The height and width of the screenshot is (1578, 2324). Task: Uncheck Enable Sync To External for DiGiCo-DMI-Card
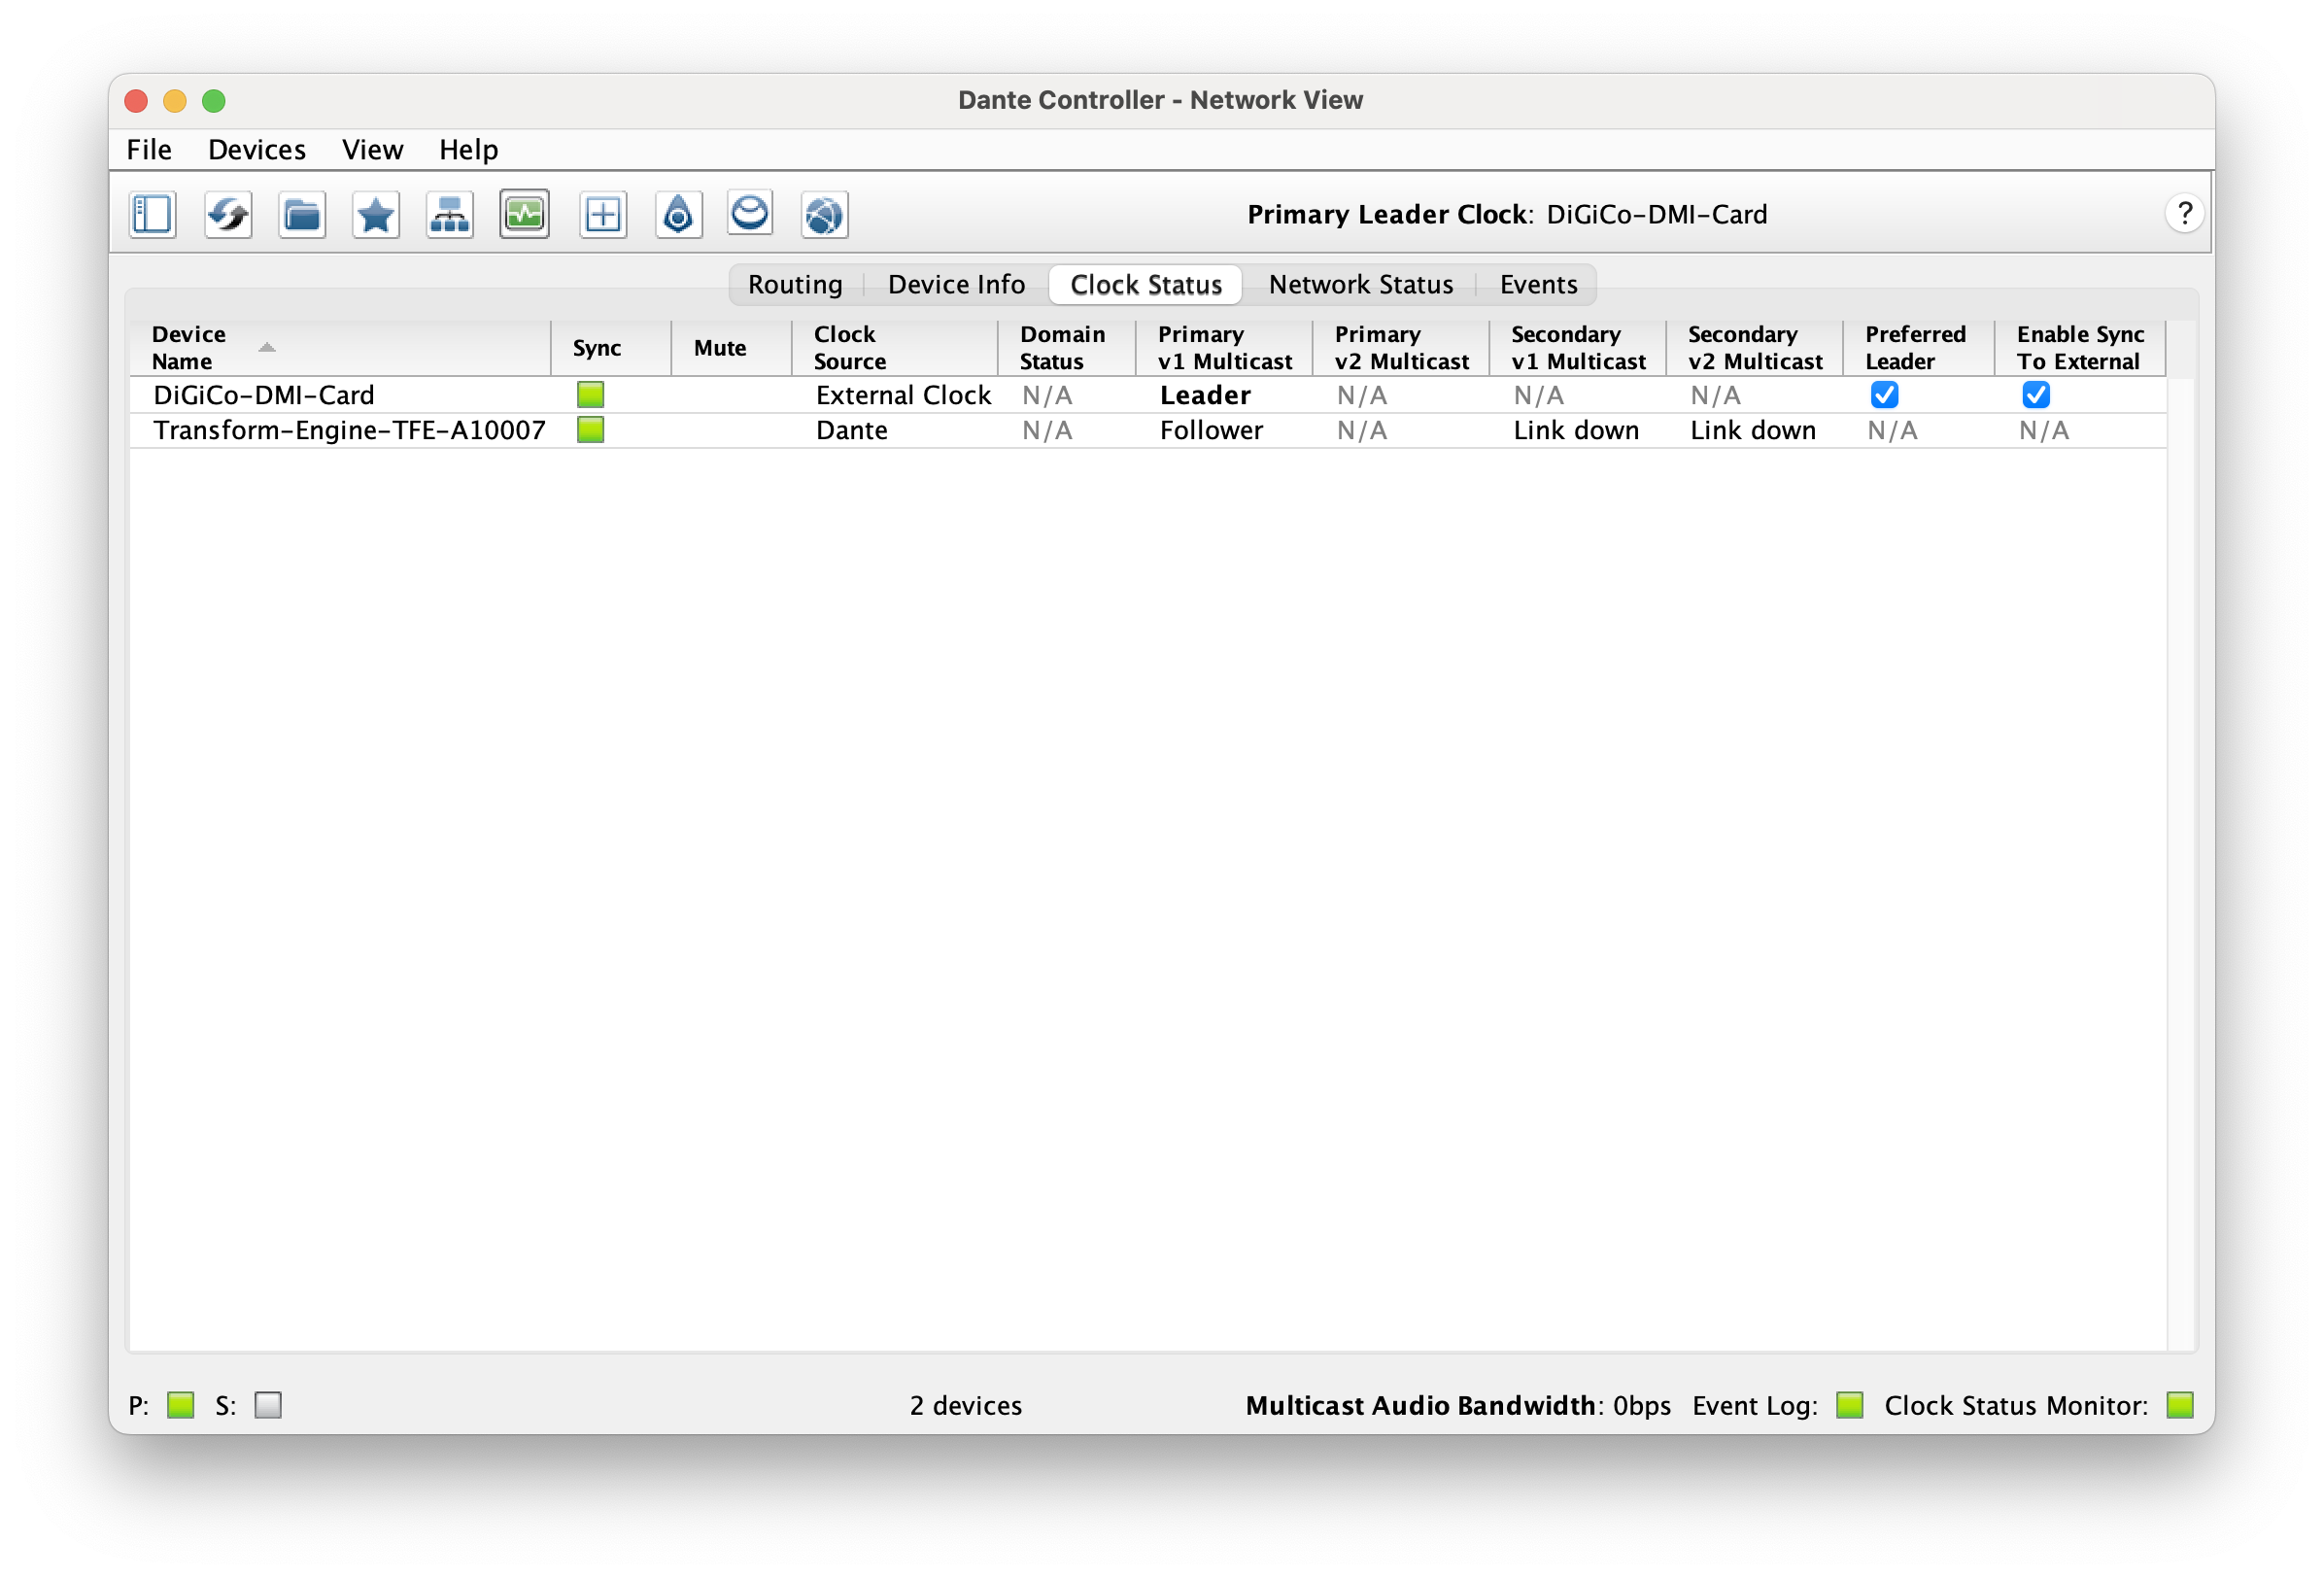2035,395
